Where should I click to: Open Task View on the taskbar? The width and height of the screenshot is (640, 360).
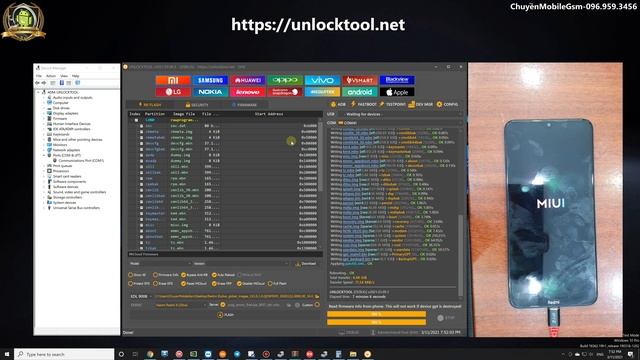(x=135, y=354)
